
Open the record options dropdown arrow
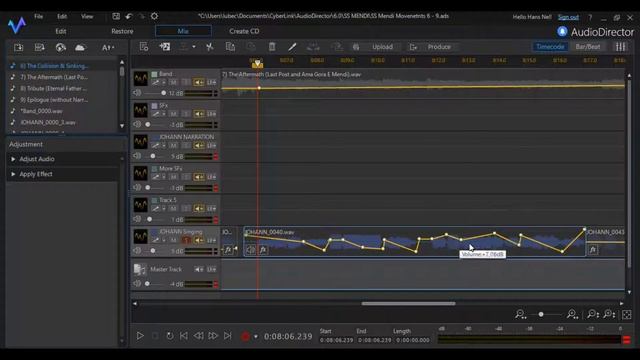click(x=256, y=337)
